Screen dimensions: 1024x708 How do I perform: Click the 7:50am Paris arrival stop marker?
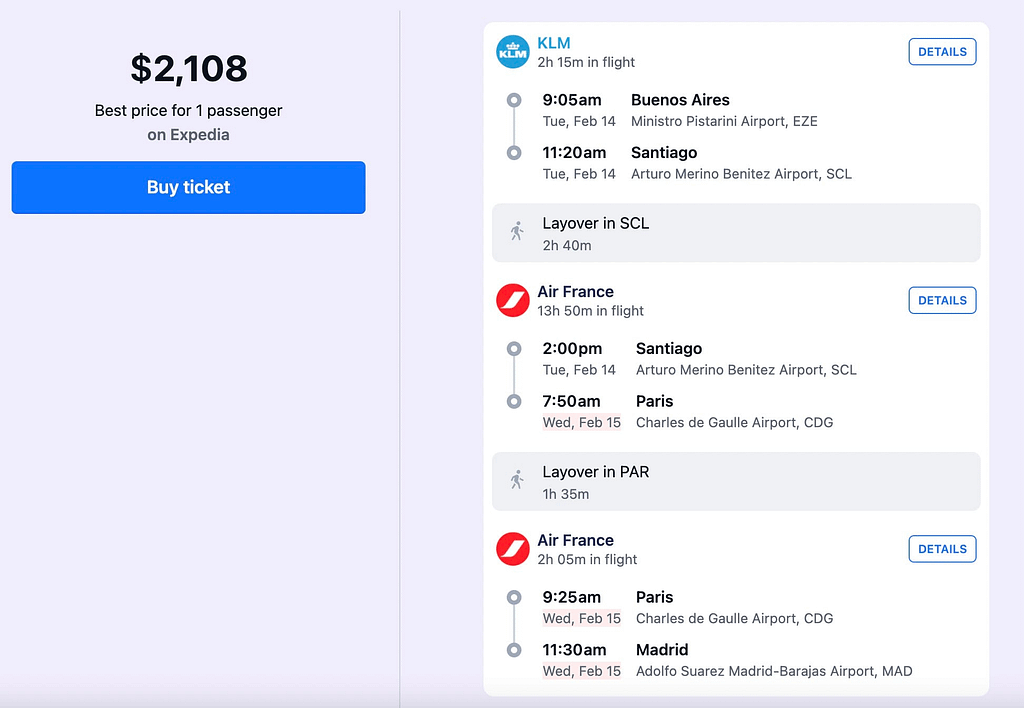[514, 402]
